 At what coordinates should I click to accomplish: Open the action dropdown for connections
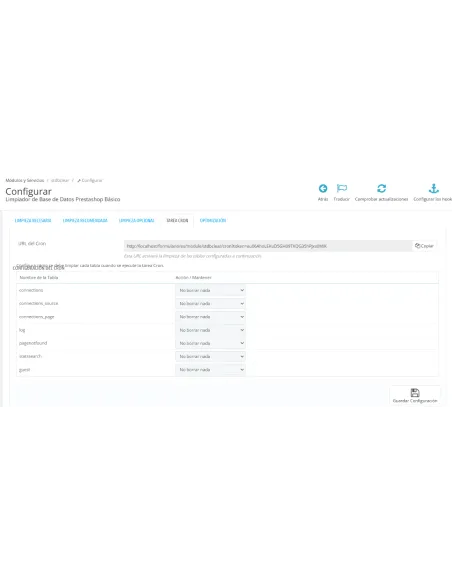click(210, 290)
